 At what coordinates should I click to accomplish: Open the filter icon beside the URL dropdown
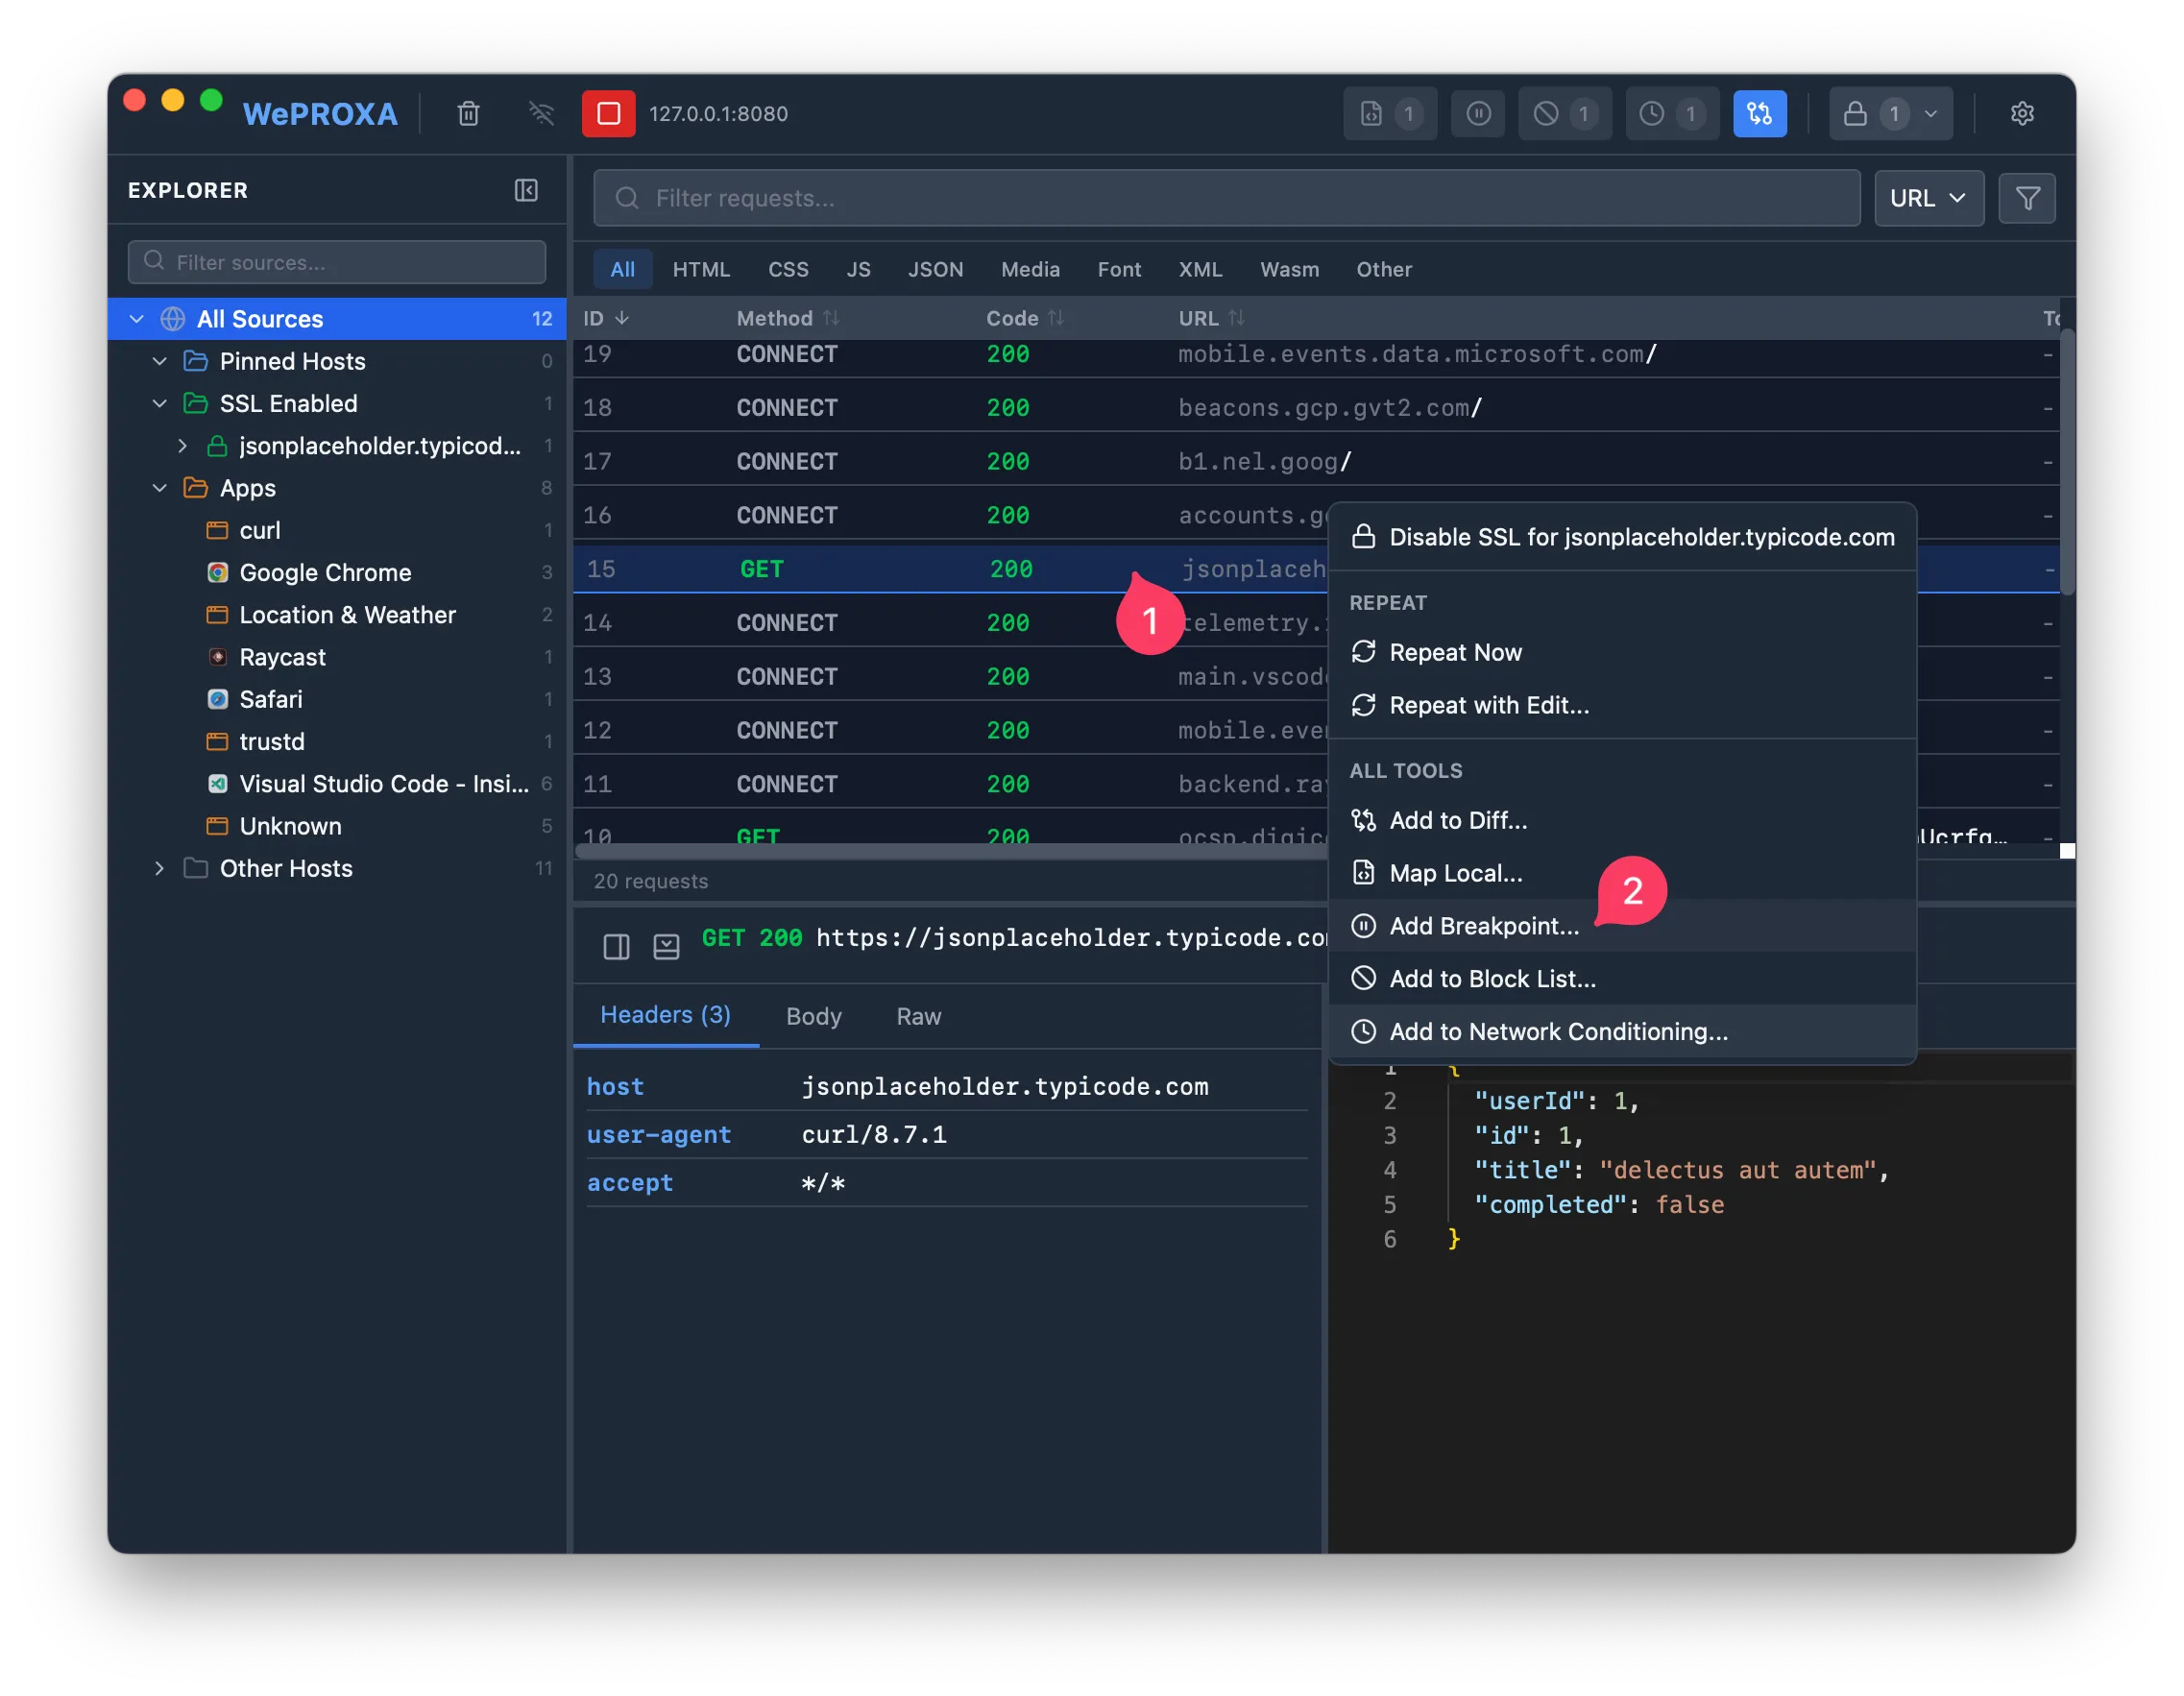2027,198
